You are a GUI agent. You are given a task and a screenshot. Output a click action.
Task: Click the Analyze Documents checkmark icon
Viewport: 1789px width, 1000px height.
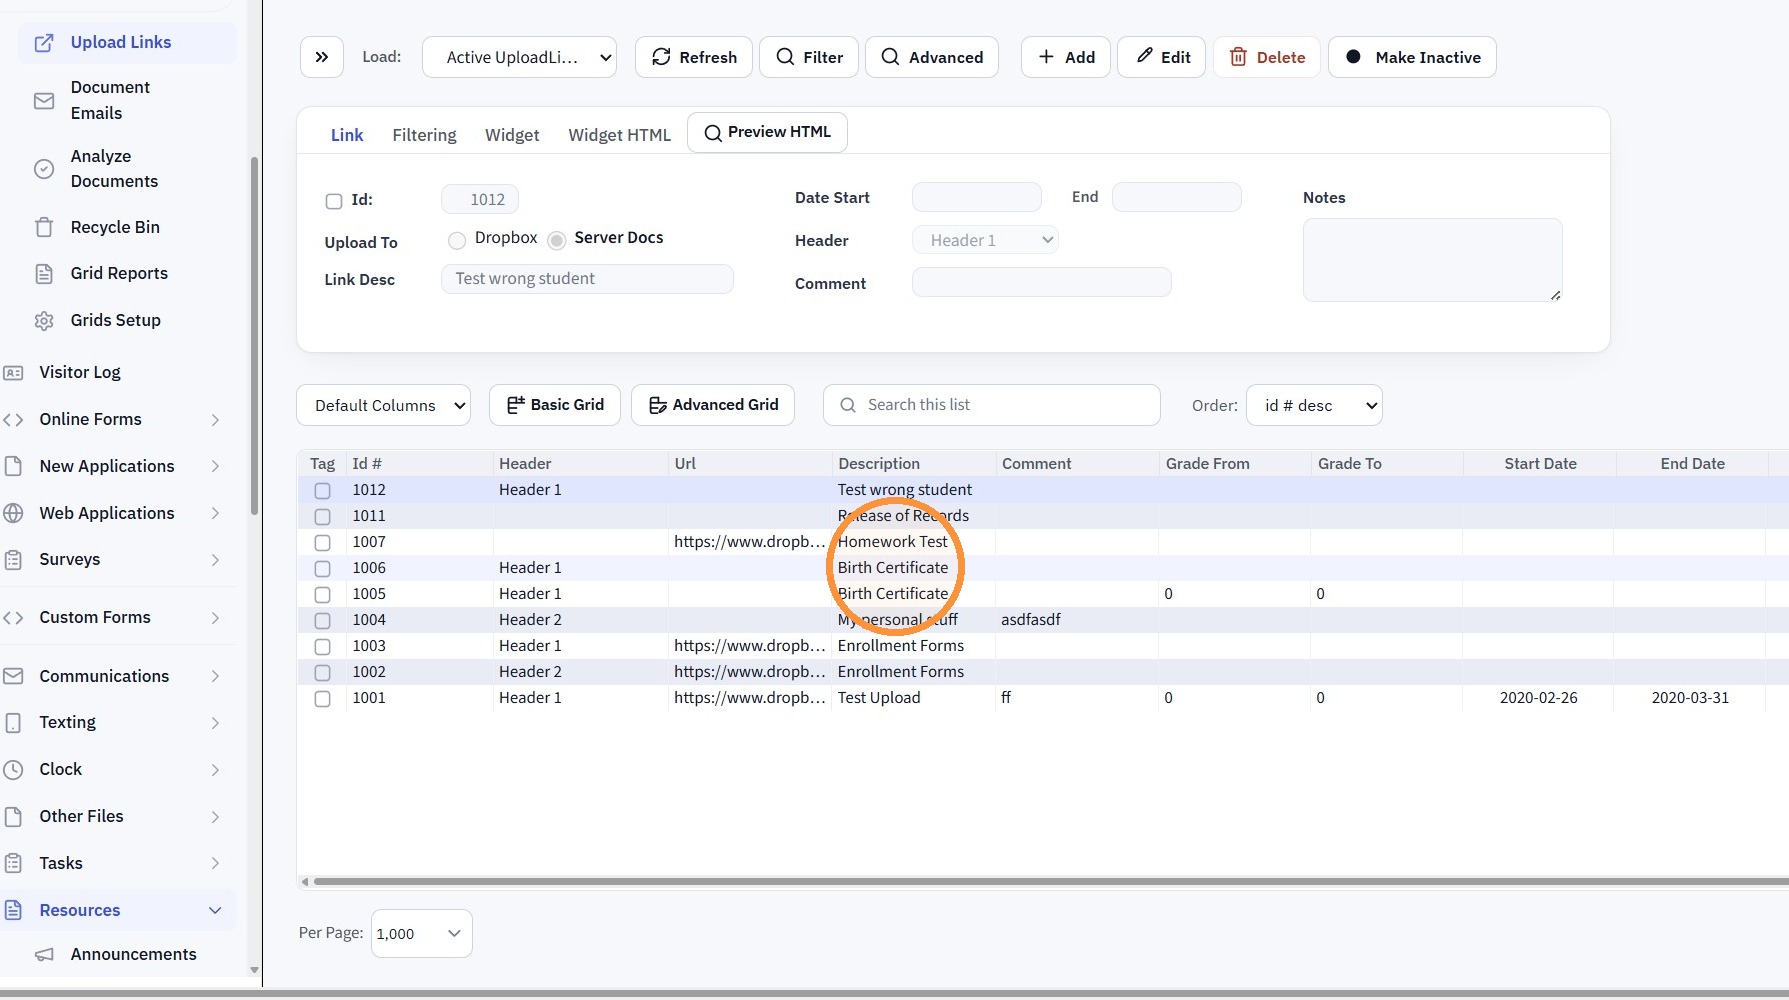click(44, 169)
